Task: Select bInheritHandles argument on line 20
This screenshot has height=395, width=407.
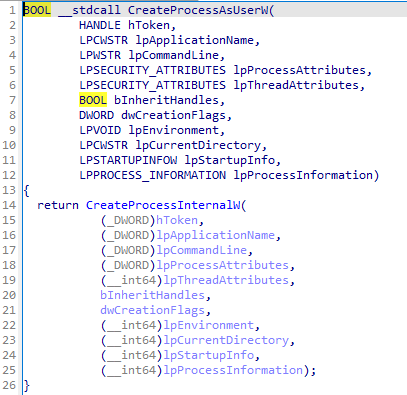Action: [152, 295]
